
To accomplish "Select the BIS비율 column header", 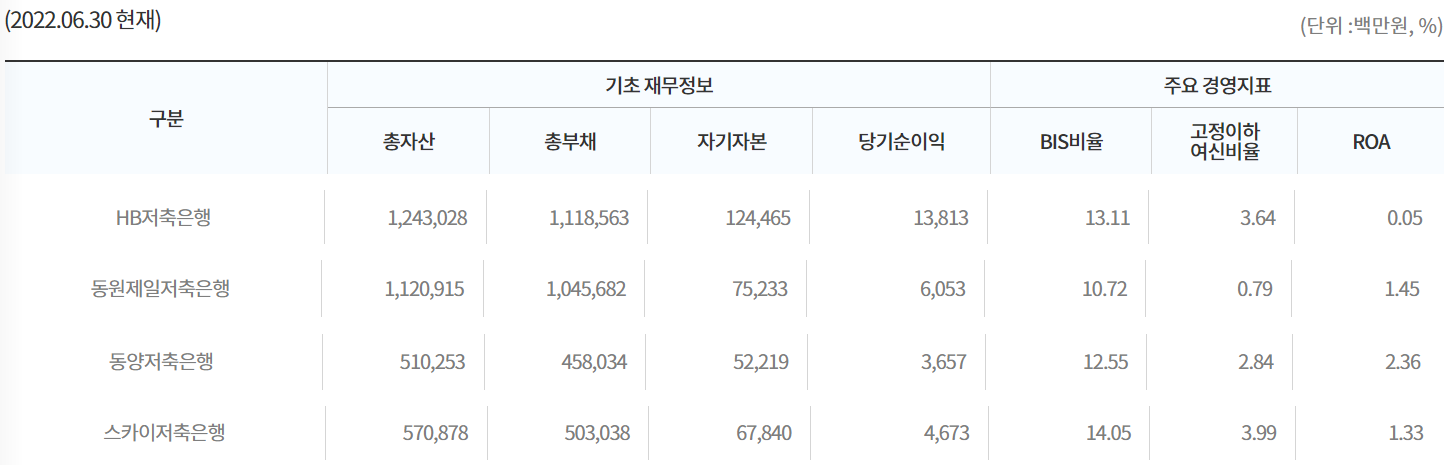I will point(1071,141).
